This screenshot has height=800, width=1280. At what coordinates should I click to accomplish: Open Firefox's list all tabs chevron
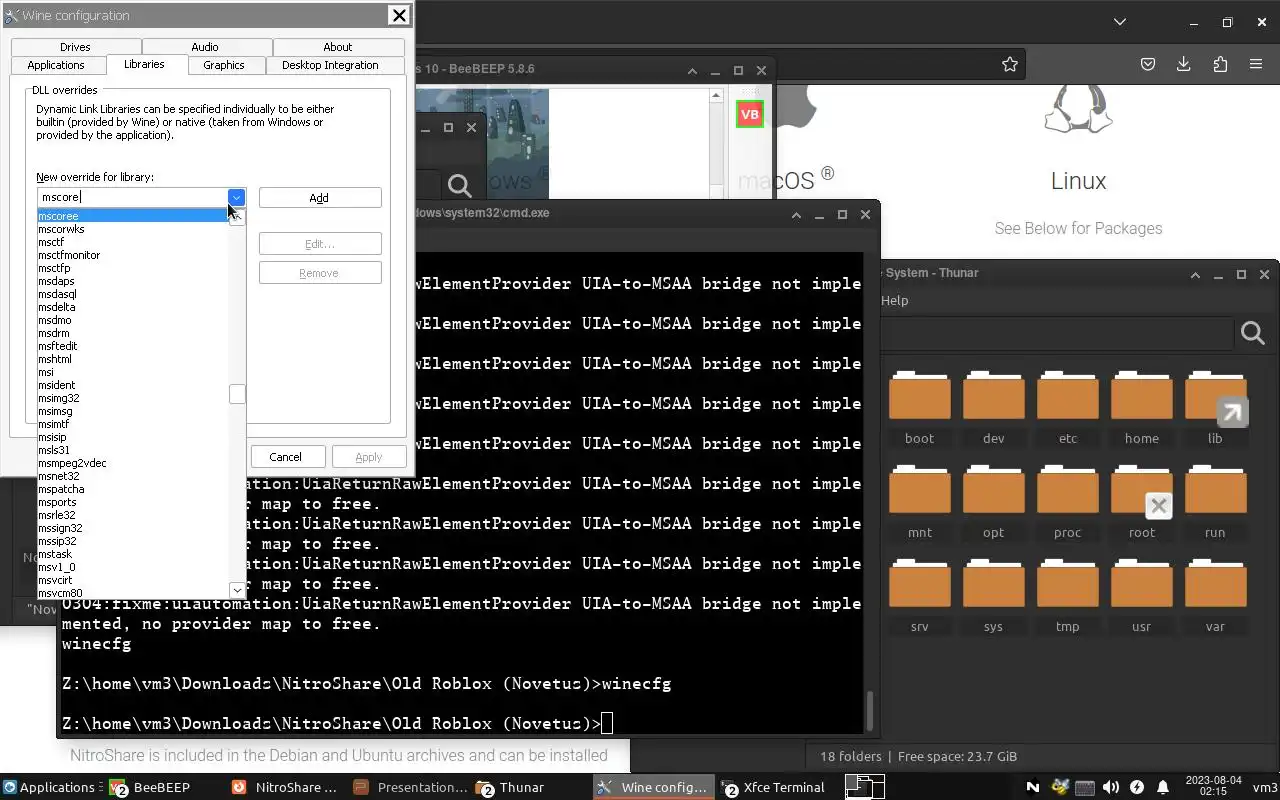coord(1120,21)
